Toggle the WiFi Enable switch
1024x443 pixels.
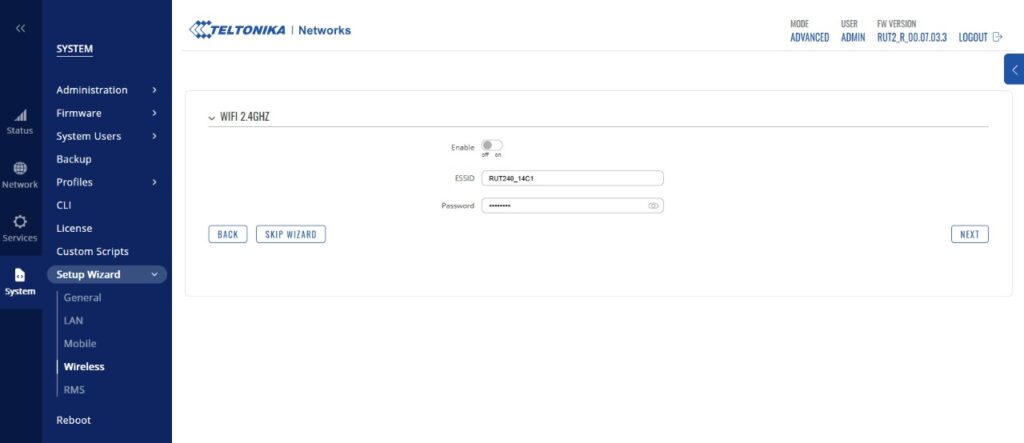(492, 146)
